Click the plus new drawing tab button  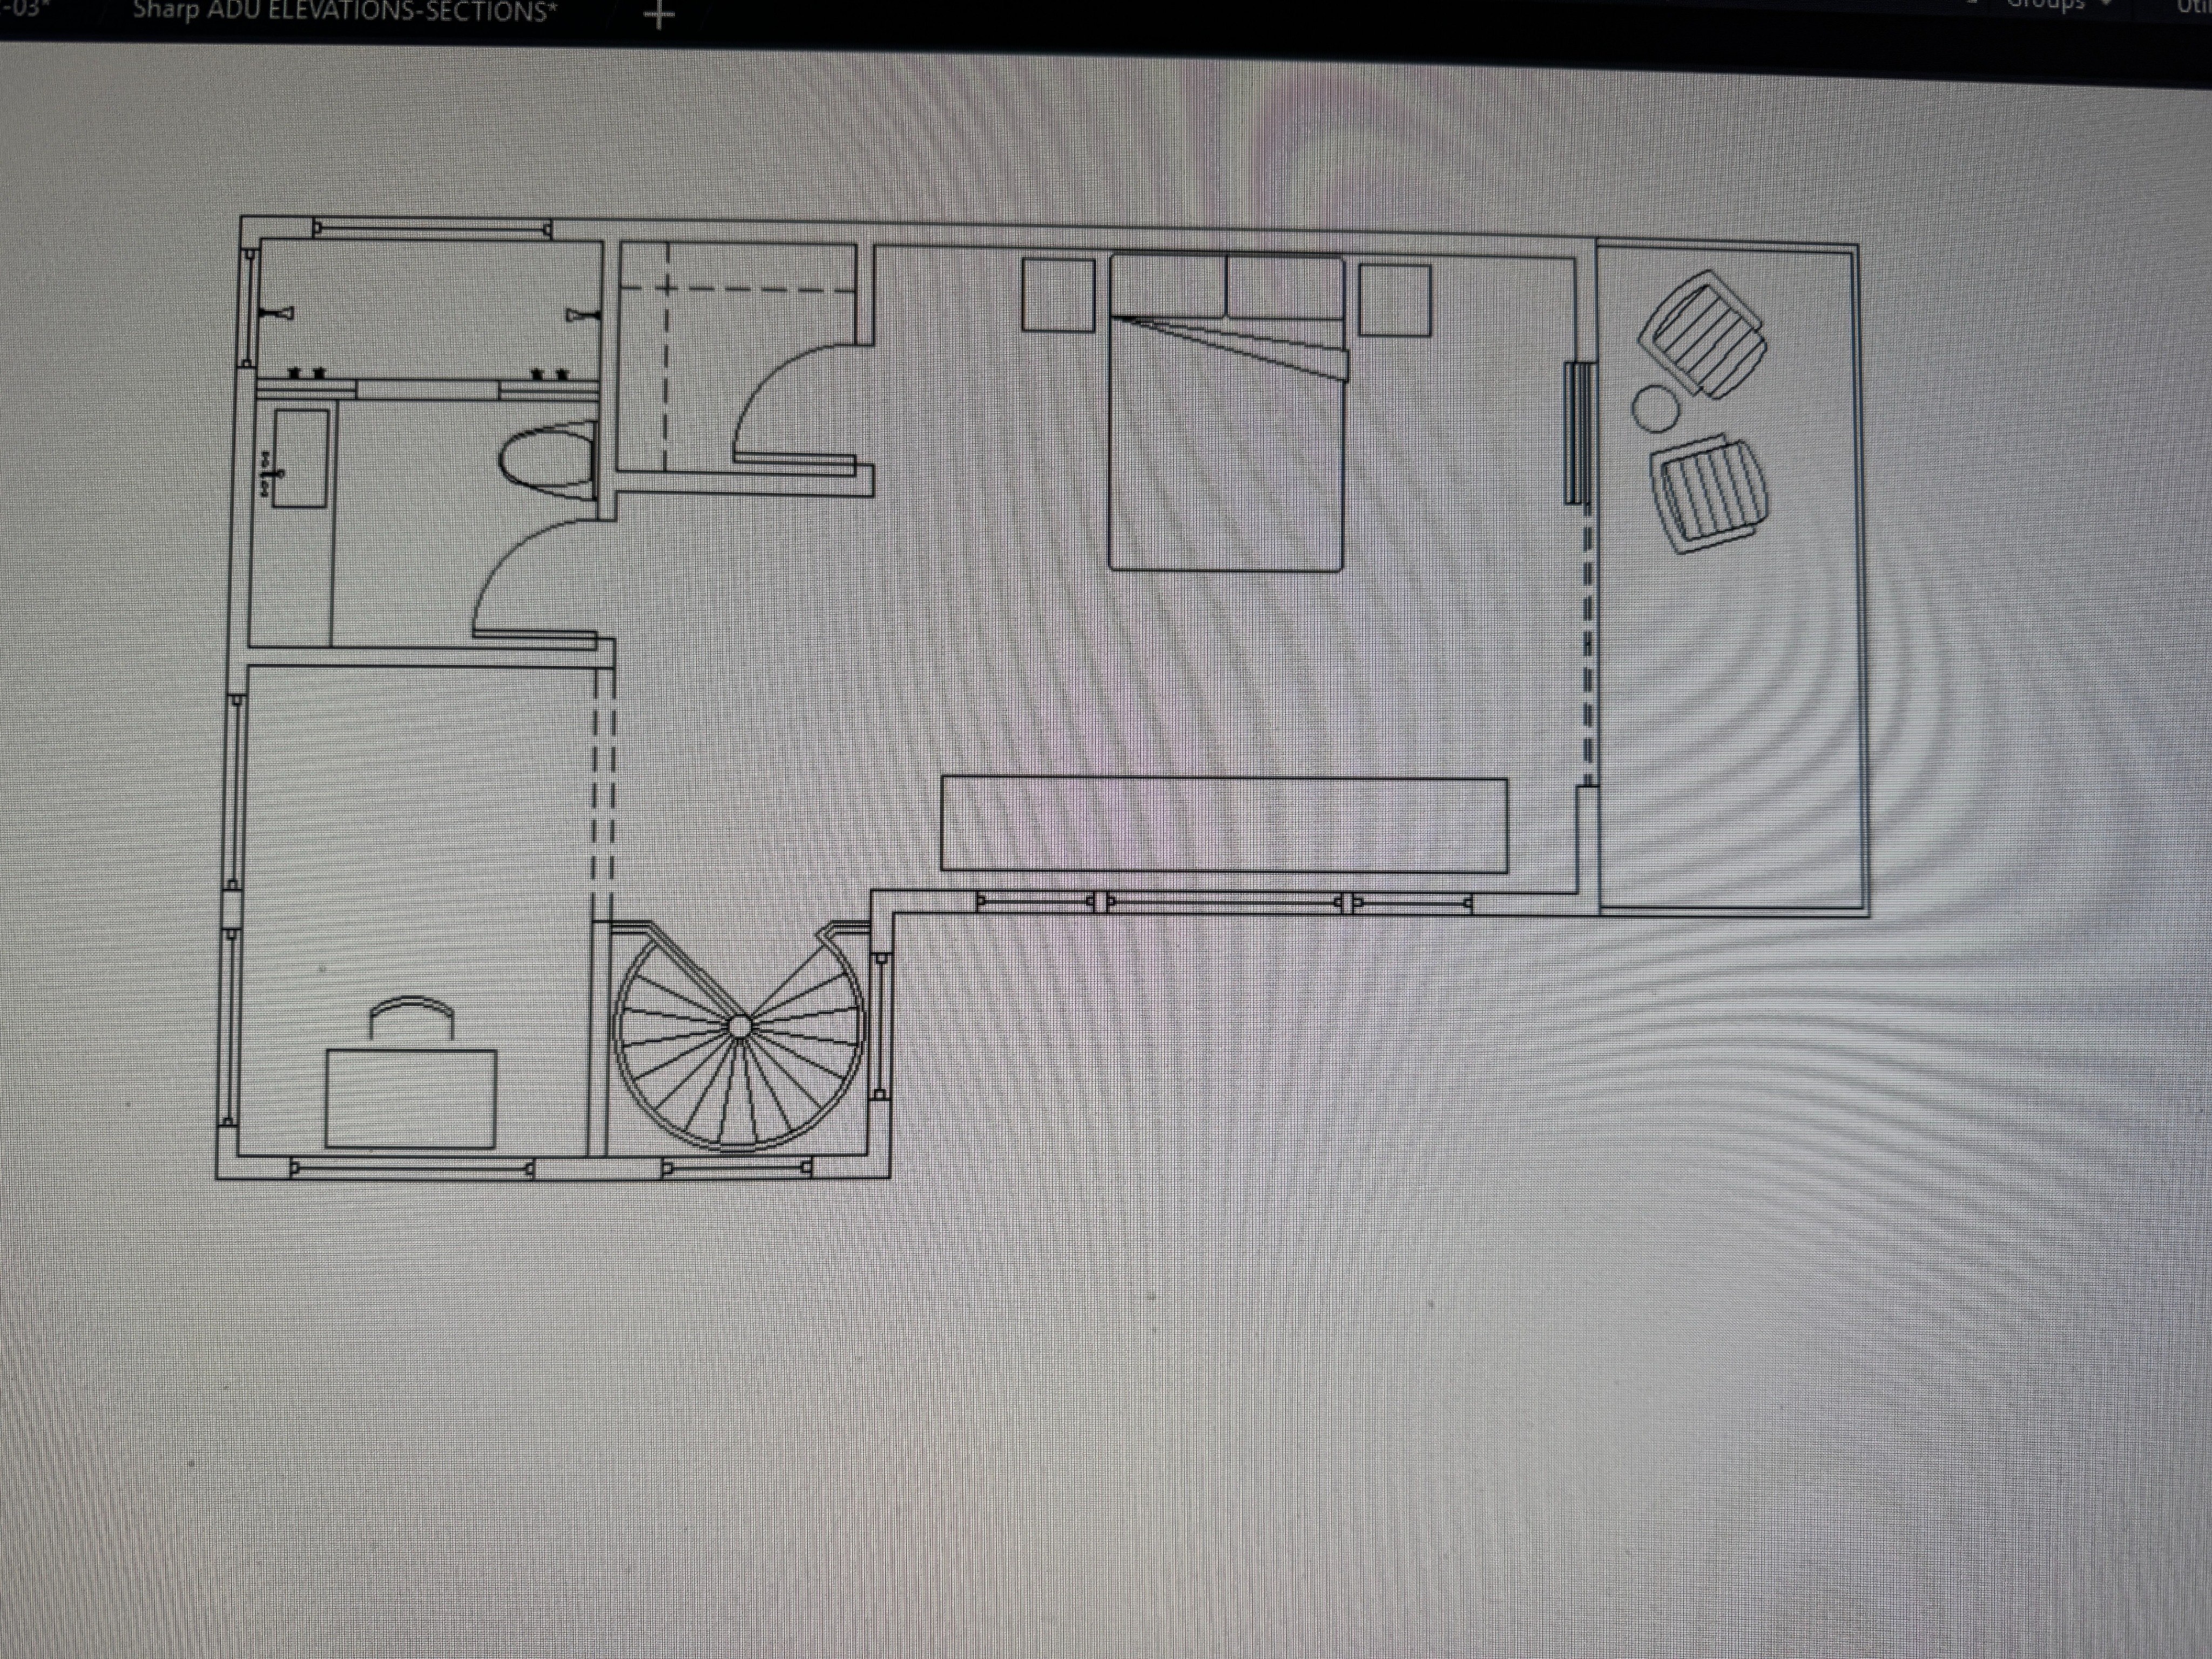pyautogui.click(x=659, y=15)
